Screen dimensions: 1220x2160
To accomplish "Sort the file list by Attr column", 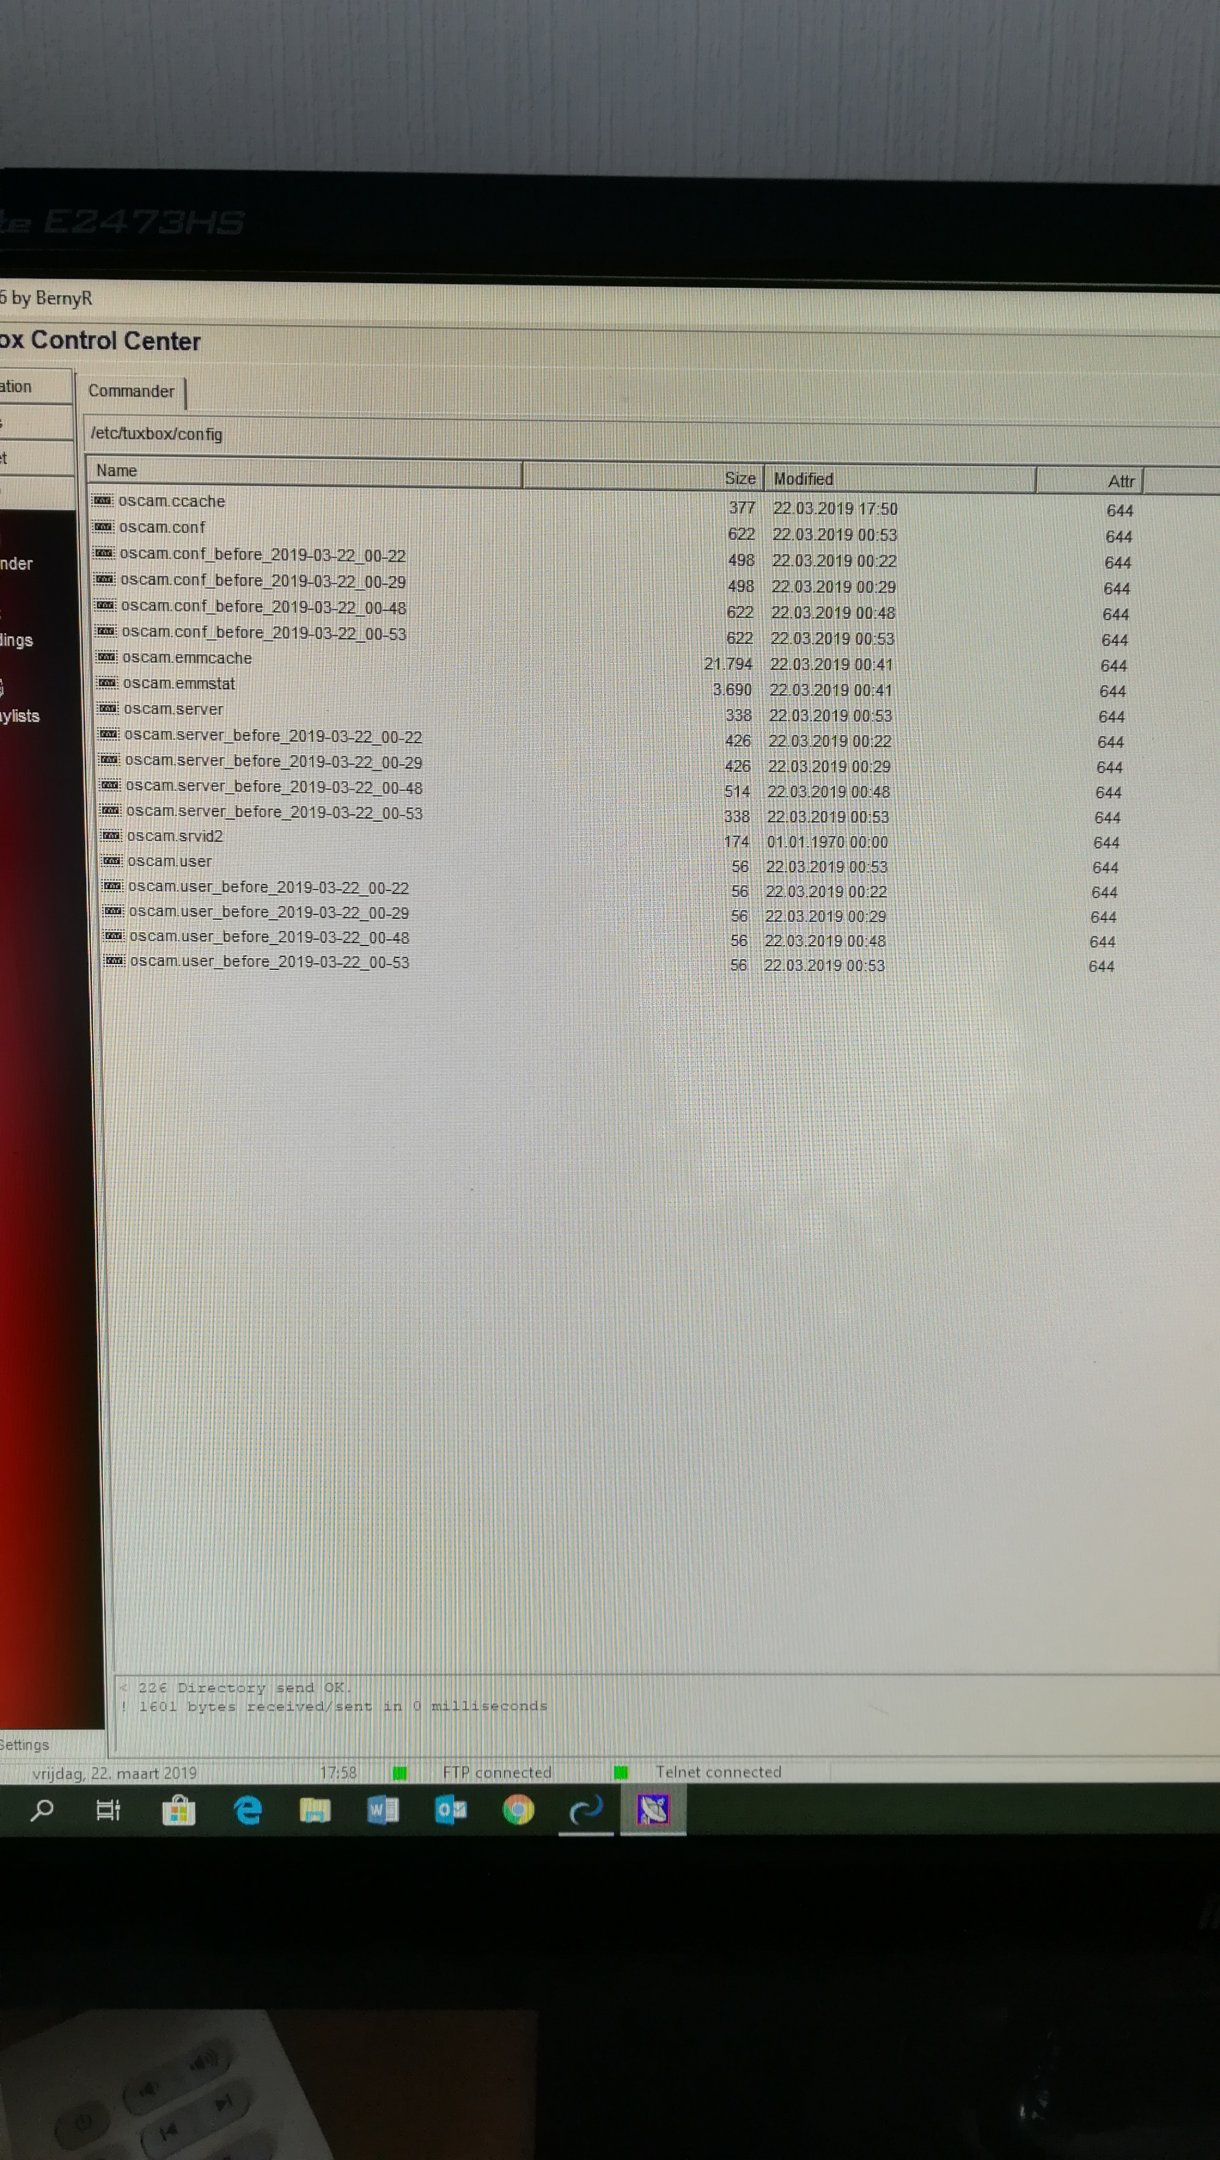I will pos(1090,481).
